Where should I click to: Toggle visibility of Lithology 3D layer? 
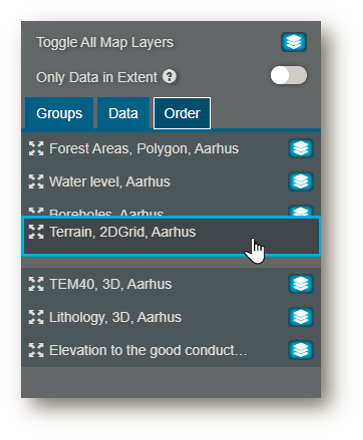[x=301, y=317]
